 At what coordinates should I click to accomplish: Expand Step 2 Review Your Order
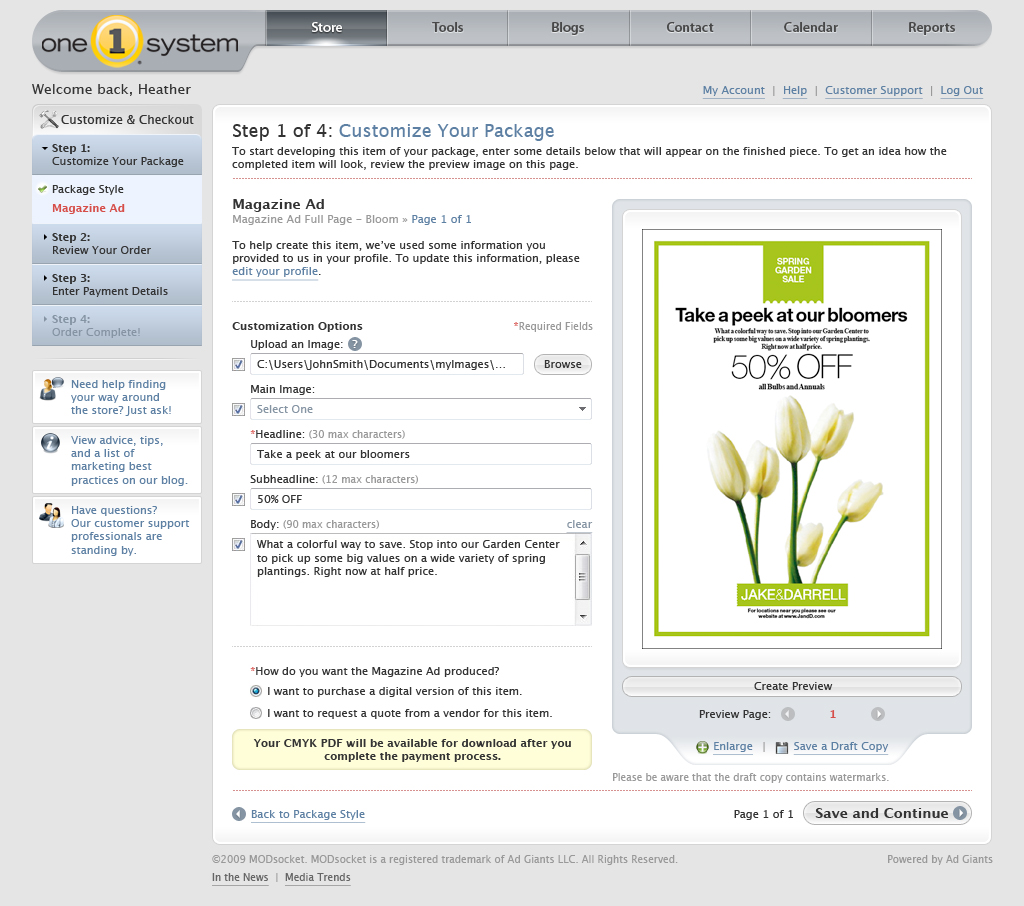tap(117, 244)
